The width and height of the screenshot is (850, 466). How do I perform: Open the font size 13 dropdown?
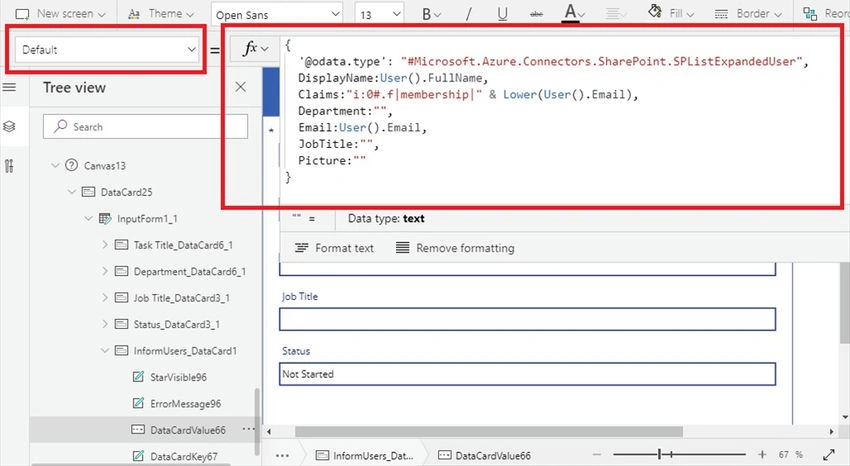379,15
